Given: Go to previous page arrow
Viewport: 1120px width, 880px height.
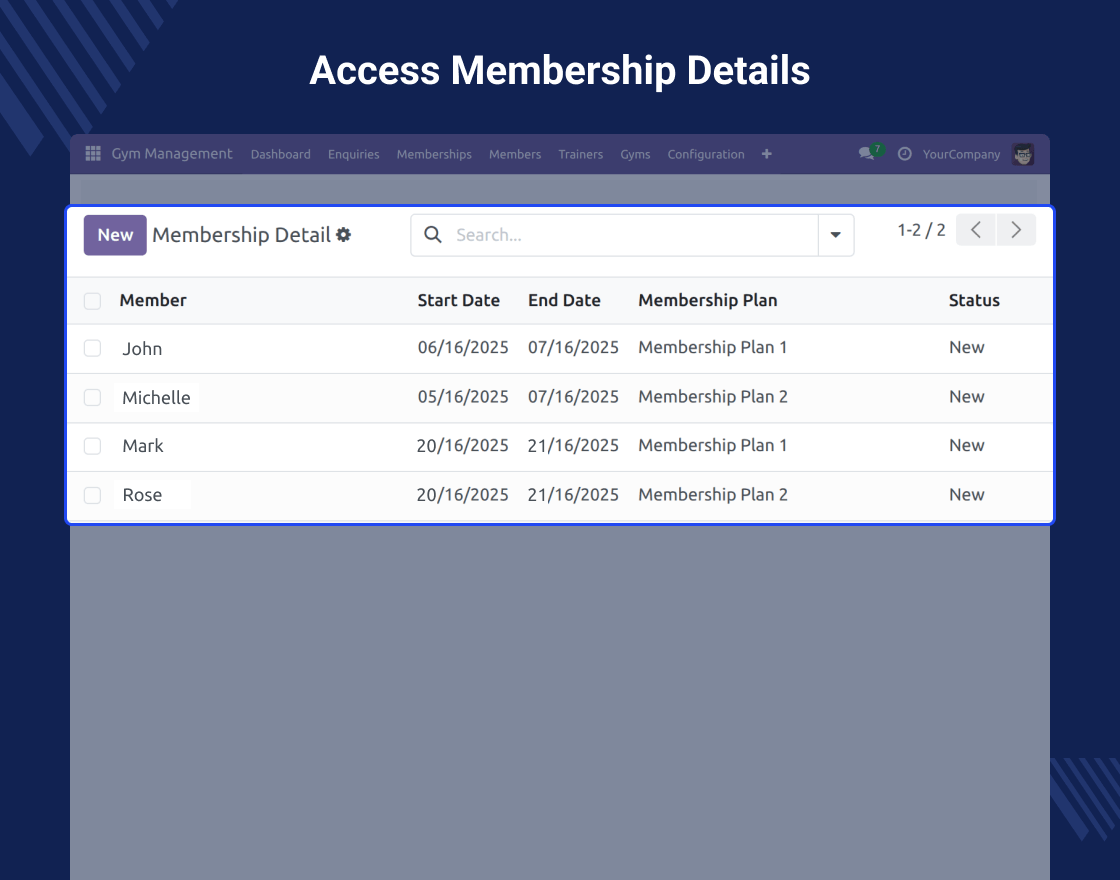Looking at the screenshot, I should [x=976, y=230].
